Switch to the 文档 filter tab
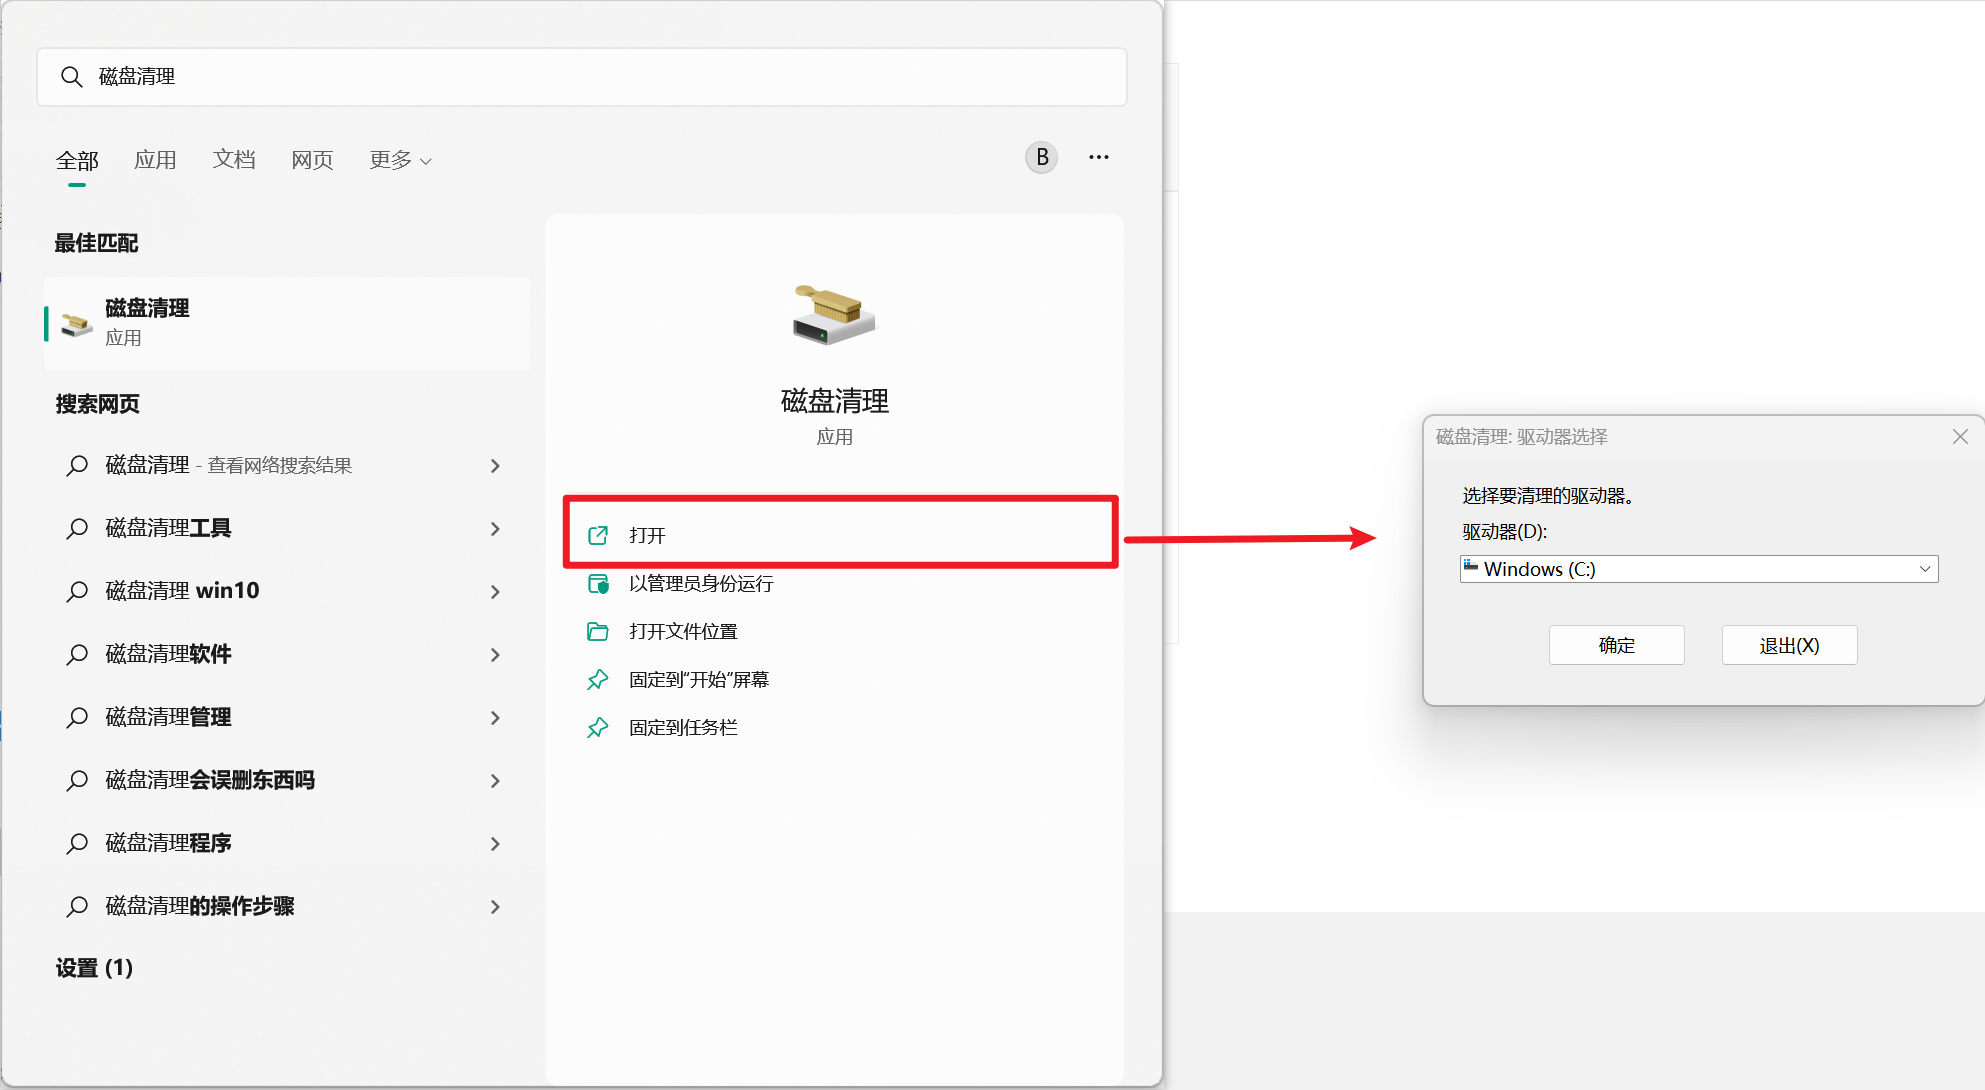Image resolution: width=1985 pixels, height=1090 pixels. [234, 160]
